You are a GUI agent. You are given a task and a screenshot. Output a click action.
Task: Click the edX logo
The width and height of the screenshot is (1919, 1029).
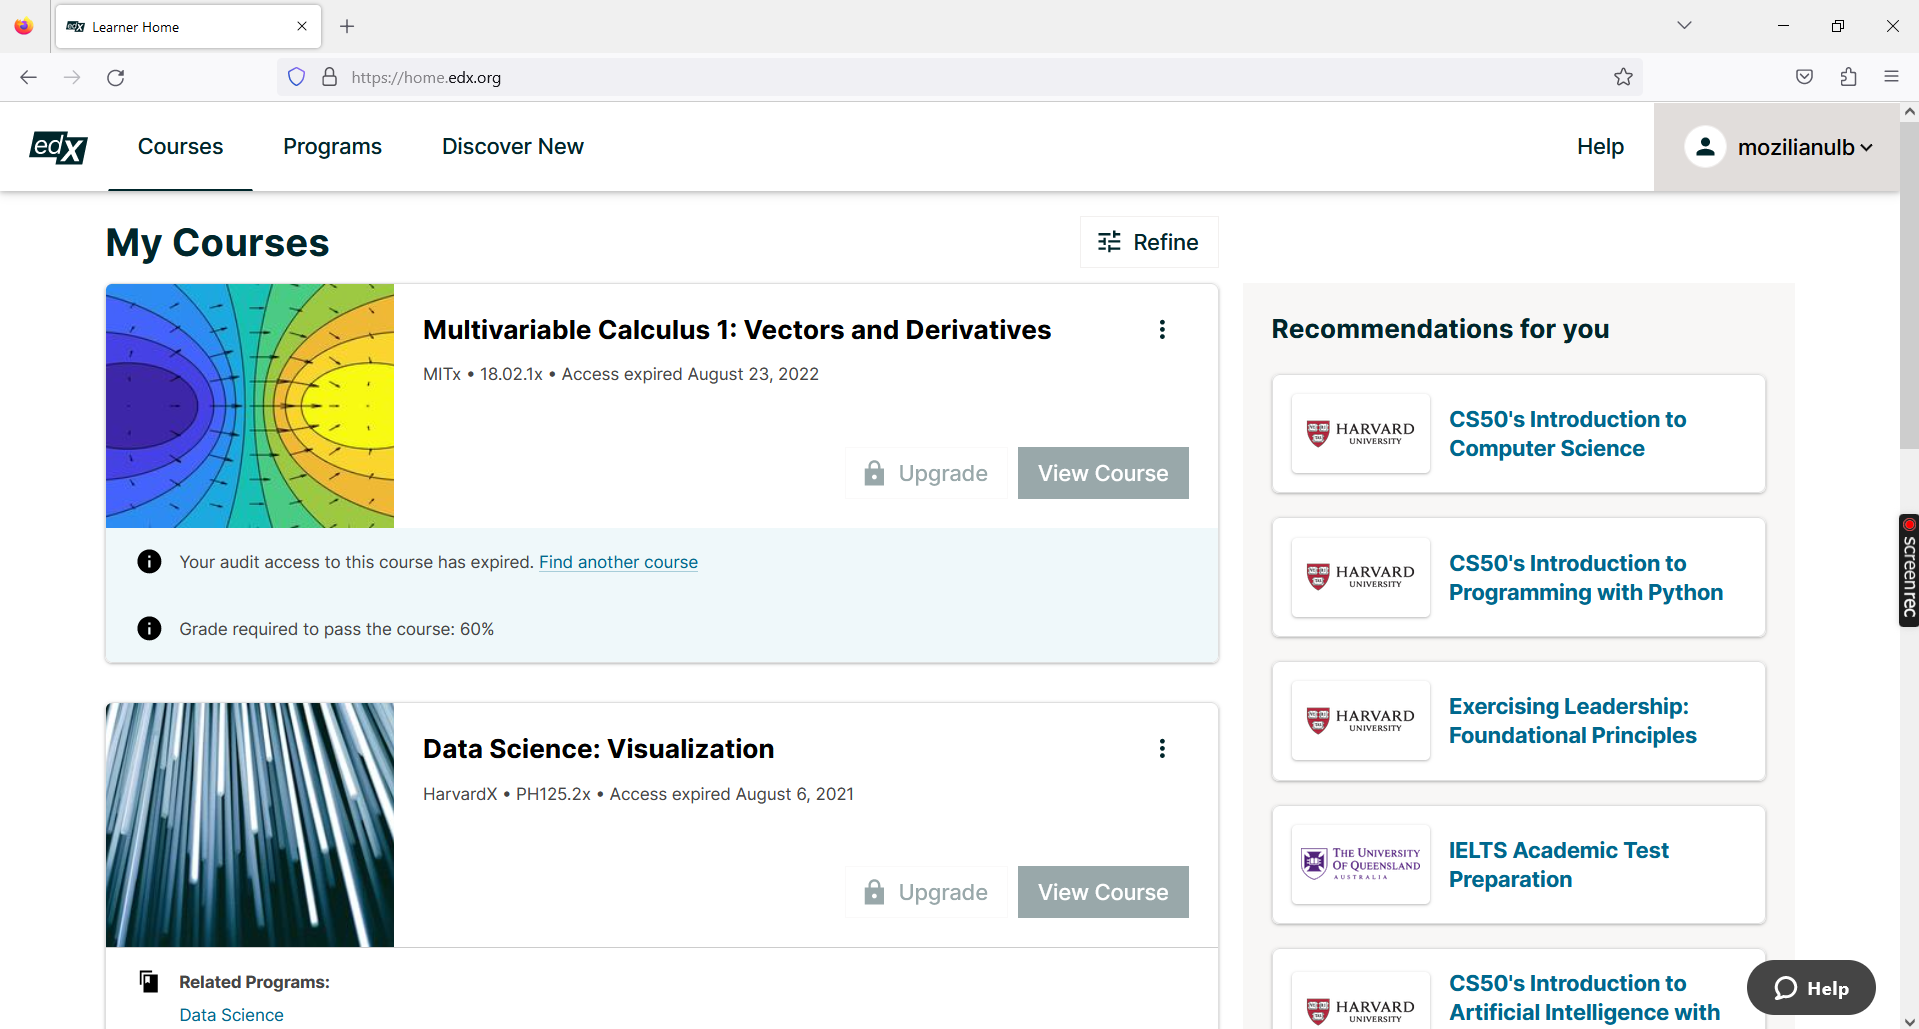coord(57,146)
